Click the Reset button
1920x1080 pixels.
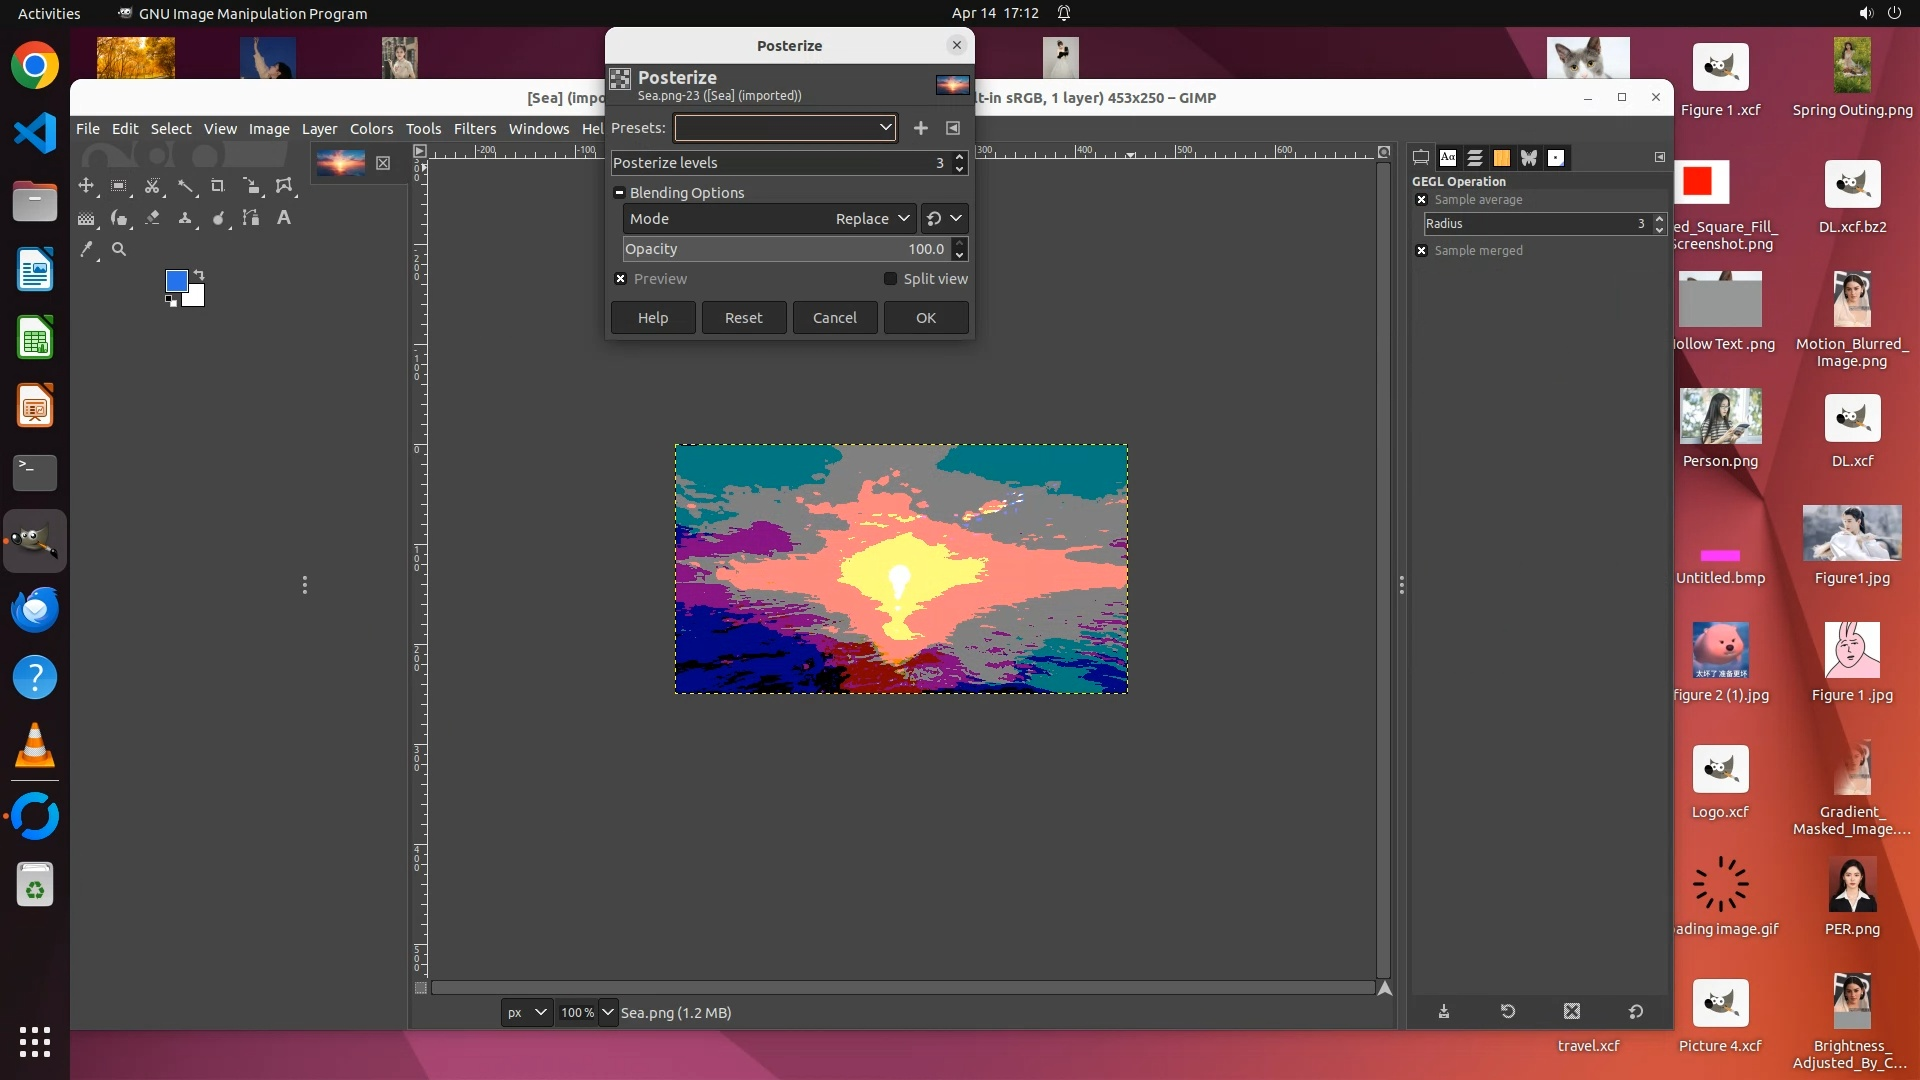click(743, 318)
